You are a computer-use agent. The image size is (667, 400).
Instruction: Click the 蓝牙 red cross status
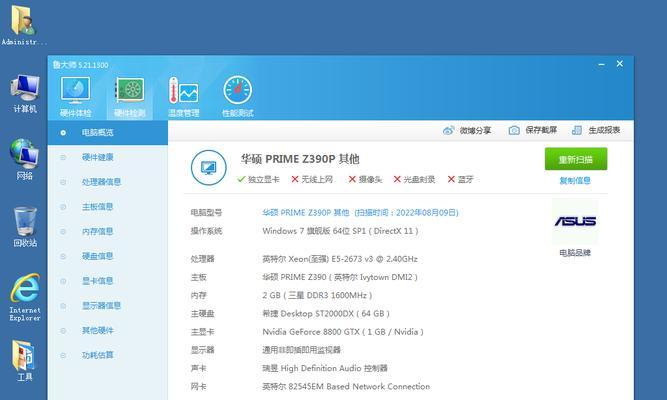pos(460,180)
